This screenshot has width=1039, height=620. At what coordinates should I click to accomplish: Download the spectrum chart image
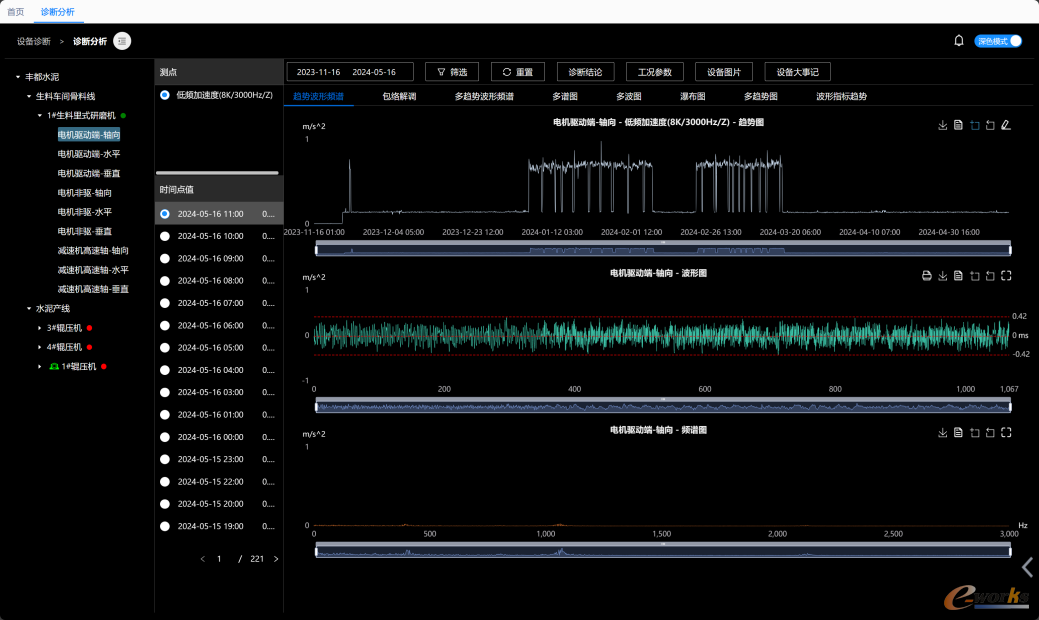click(942, 433)
